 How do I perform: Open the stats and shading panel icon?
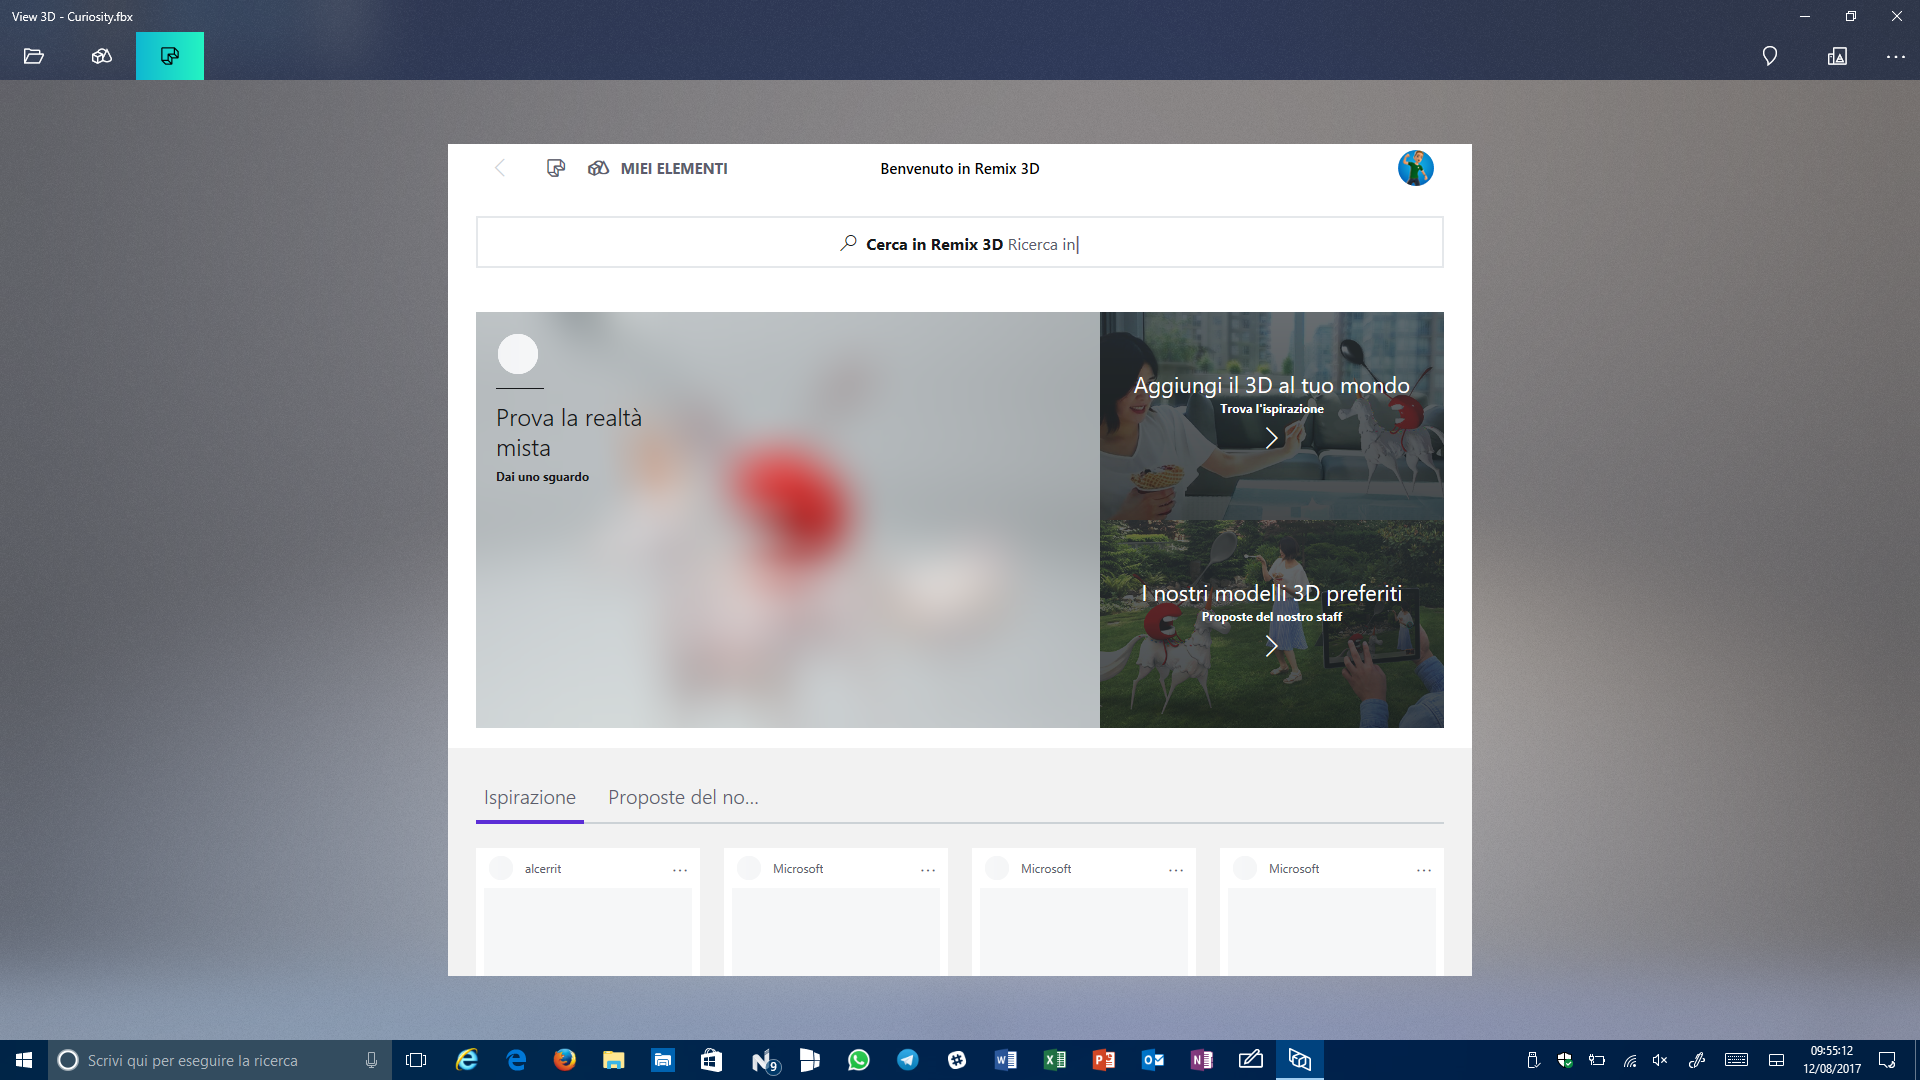pyautogui.click(x=1837, y=56)
